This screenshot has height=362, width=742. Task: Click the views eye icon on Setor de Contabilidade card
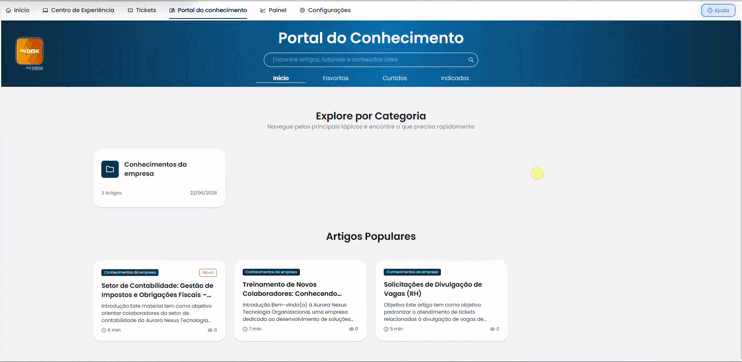tap(210, 330)
